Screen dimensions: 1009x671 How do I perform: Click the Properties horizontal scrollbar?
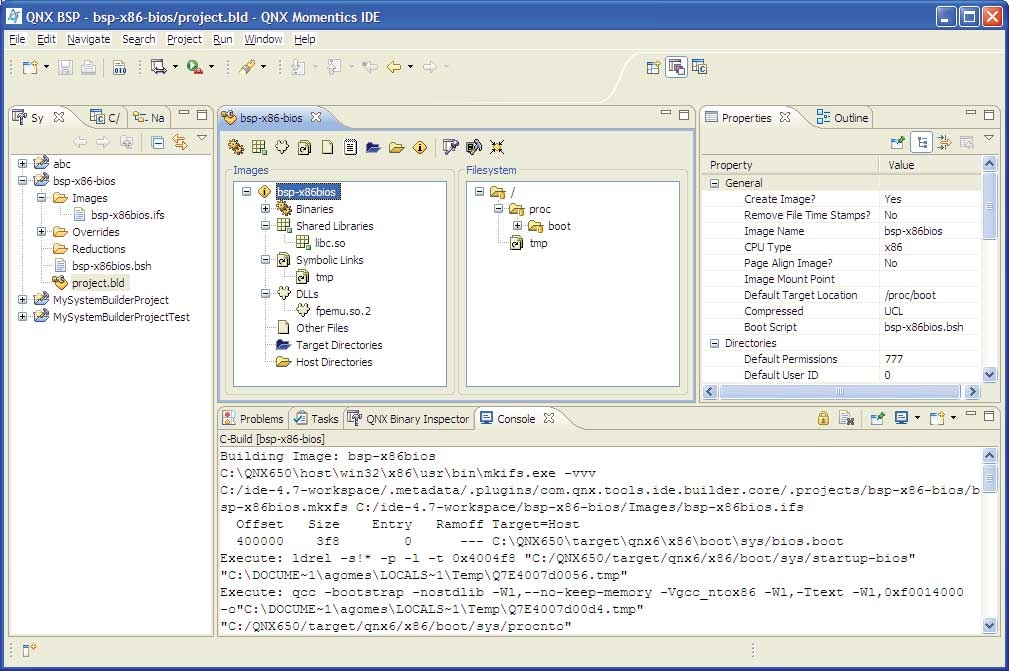(x=838, y=391)
